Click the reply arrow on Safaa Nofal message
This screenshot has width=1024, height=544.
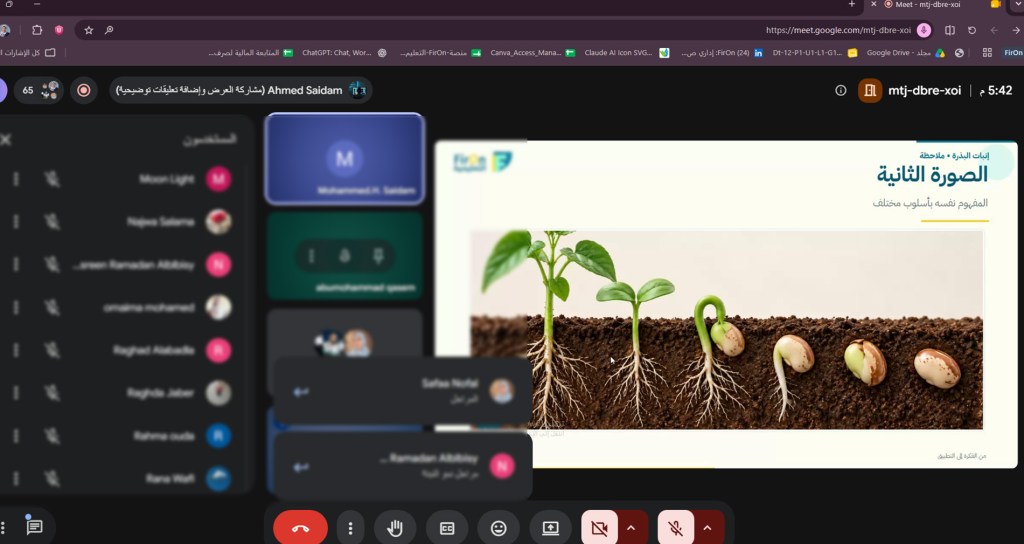[300, 392]
